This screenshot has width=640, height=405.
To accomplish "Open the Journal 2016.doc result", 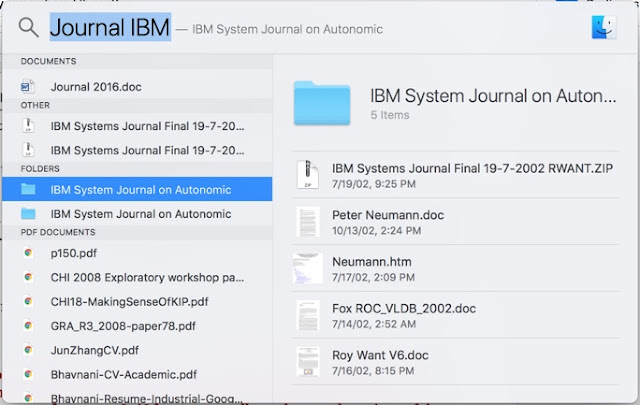I will (x=137, y=87).
